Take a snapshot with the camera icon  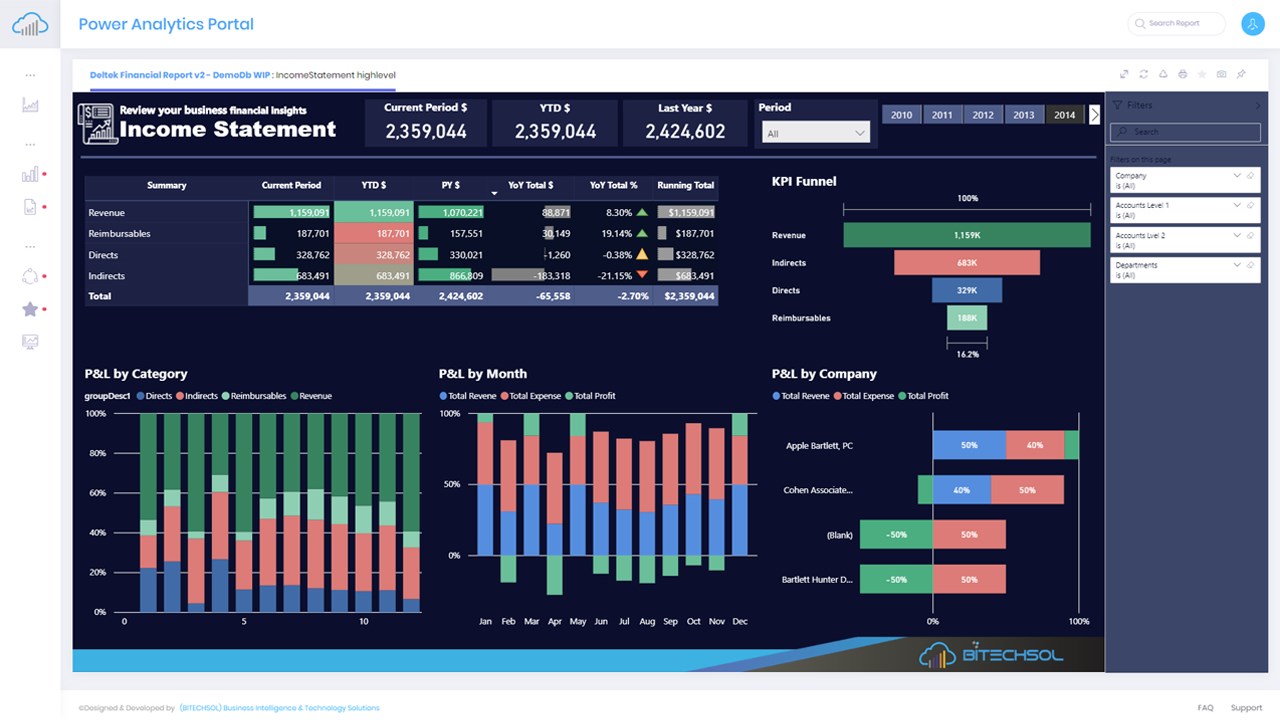point(1222,74)
